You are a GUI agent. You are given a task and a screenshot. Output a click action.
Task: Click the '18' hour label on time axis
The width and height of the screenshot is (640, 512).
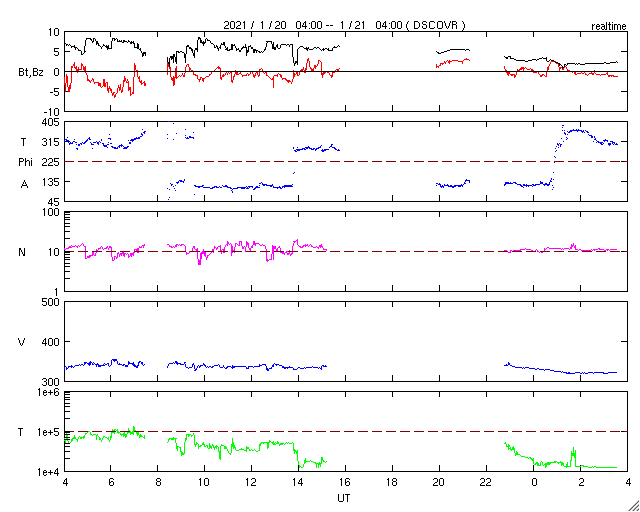(392, 482)
